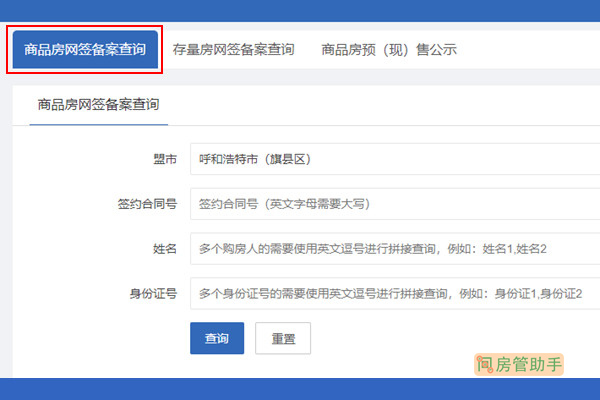Open the 盟市 dropdown showing 呼和浩特市
Screen dimensions: 600x400
395,159
